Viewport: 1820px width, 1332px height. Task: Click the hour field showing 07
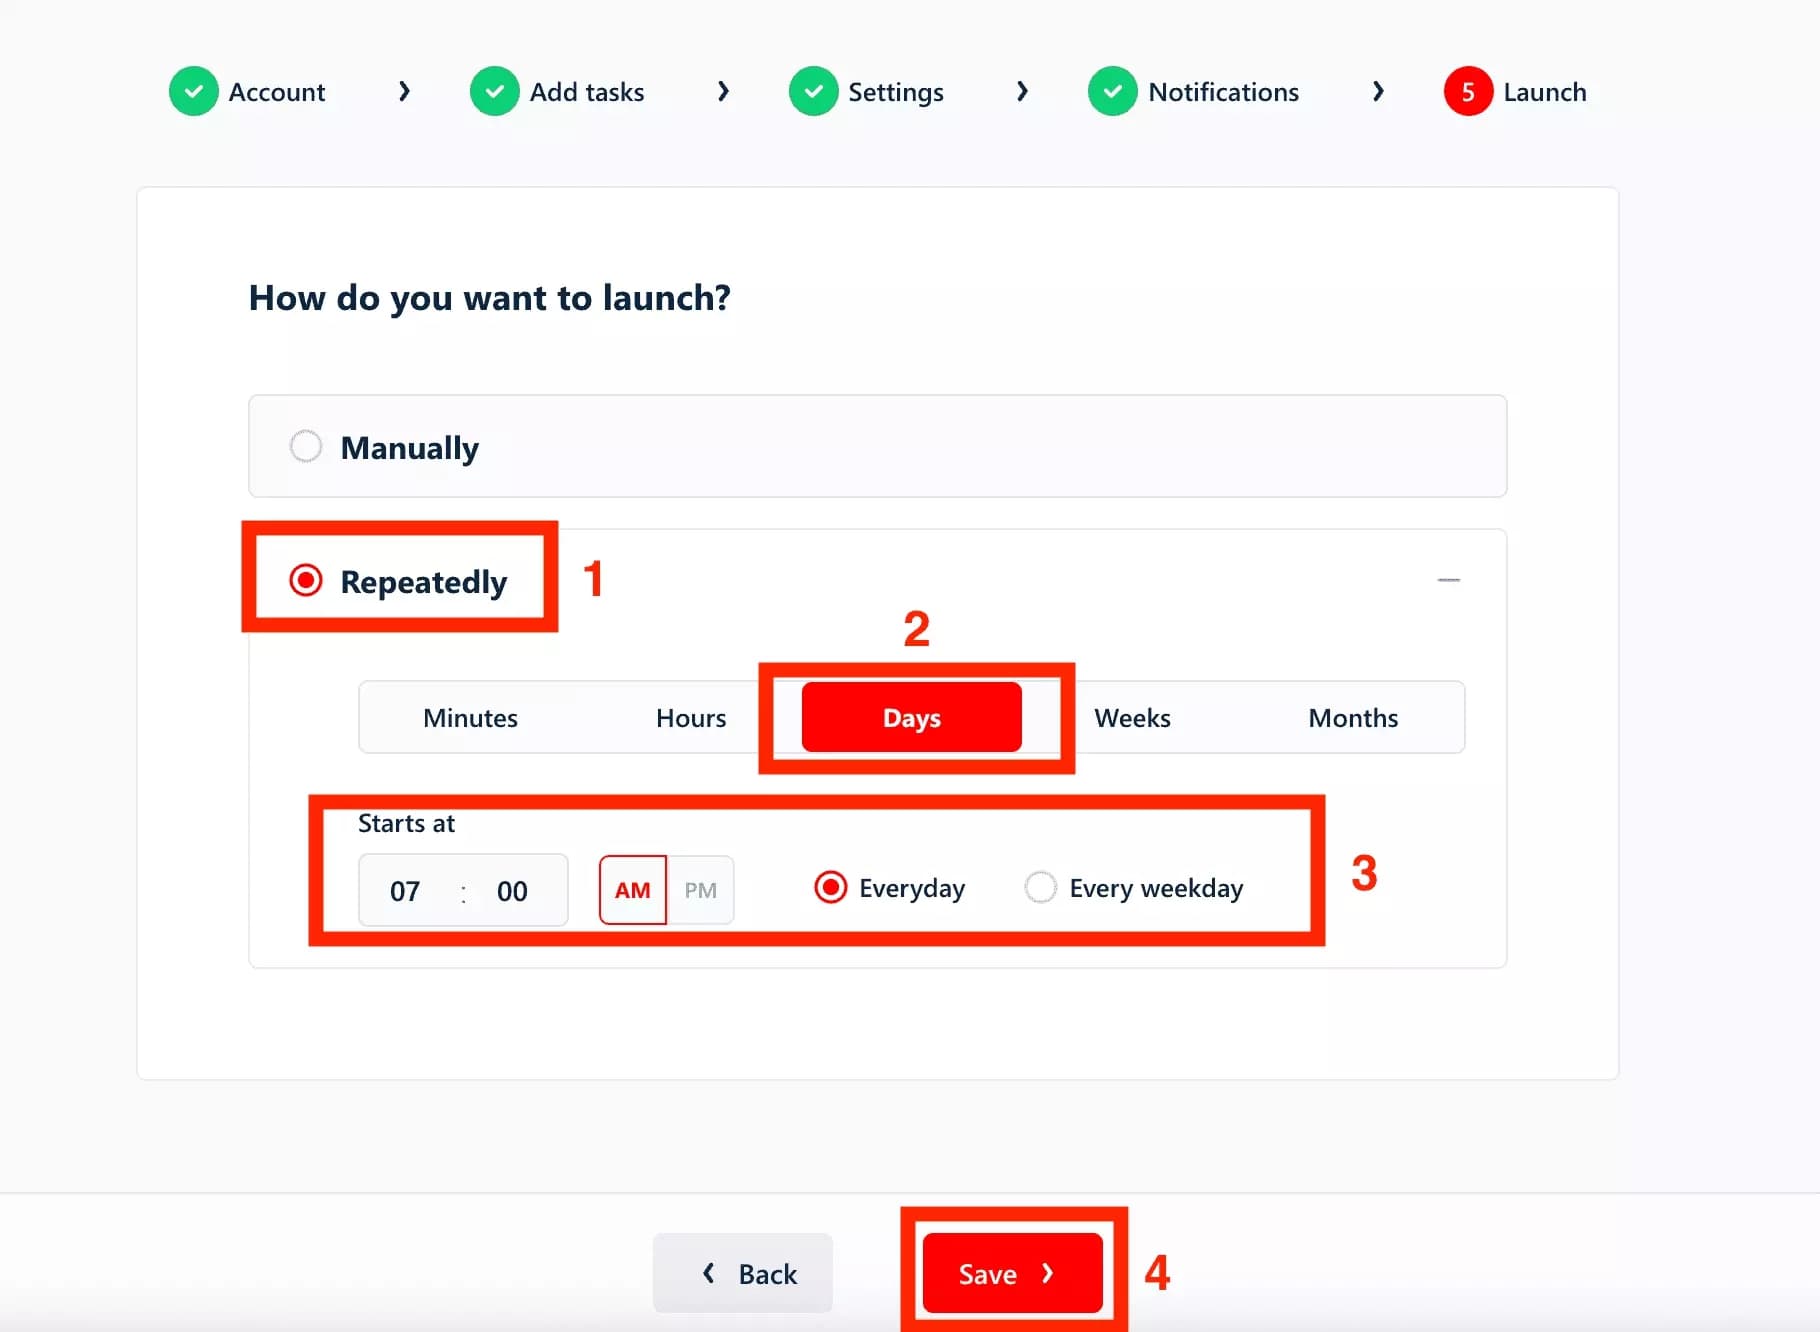pyautogui.click(x=405, y=891)
